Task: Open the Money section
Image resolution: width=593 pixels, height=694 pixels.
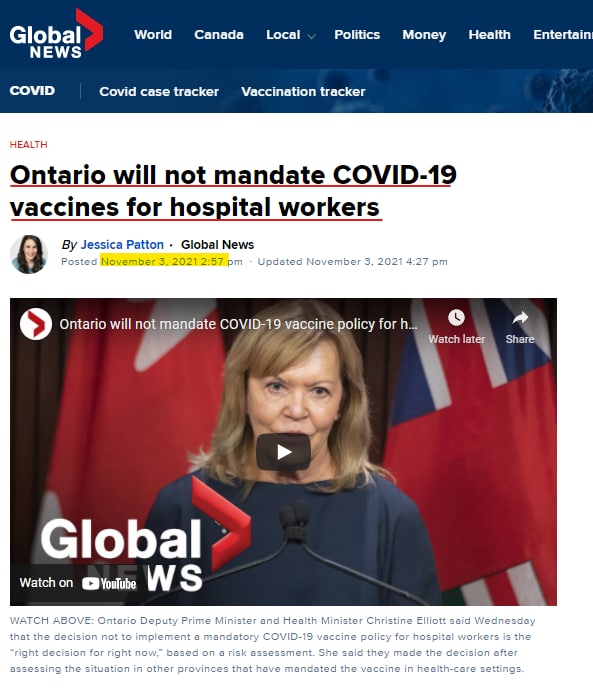Action: pos(424,35)
